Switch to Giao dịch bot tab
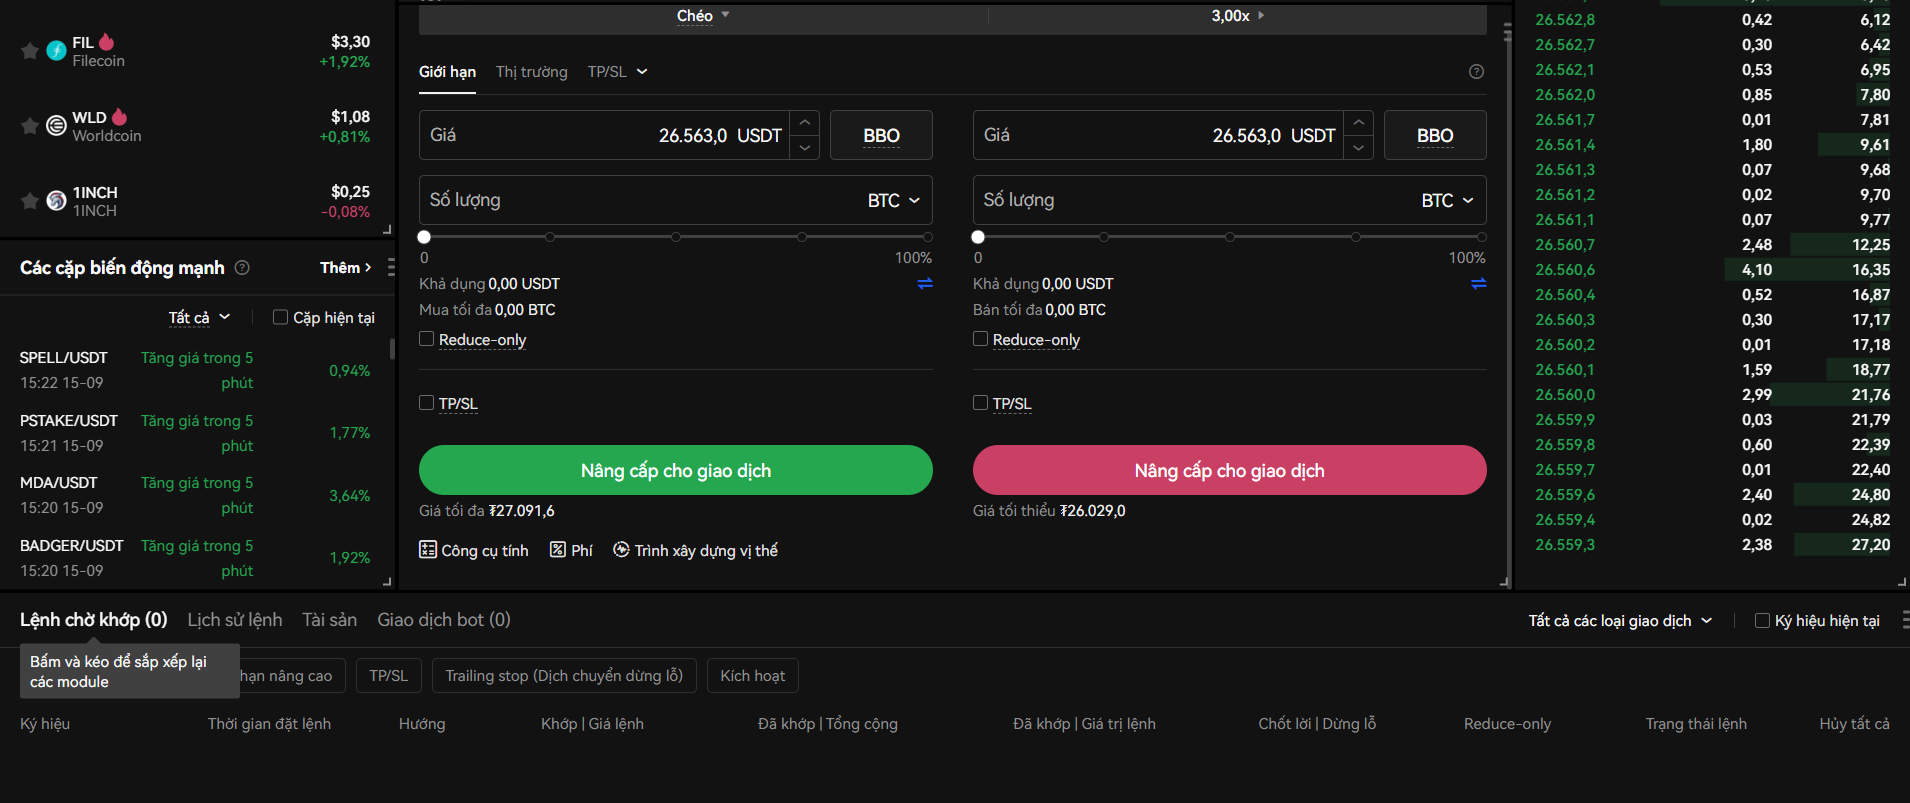The image size is (1910, 803). 444,620
